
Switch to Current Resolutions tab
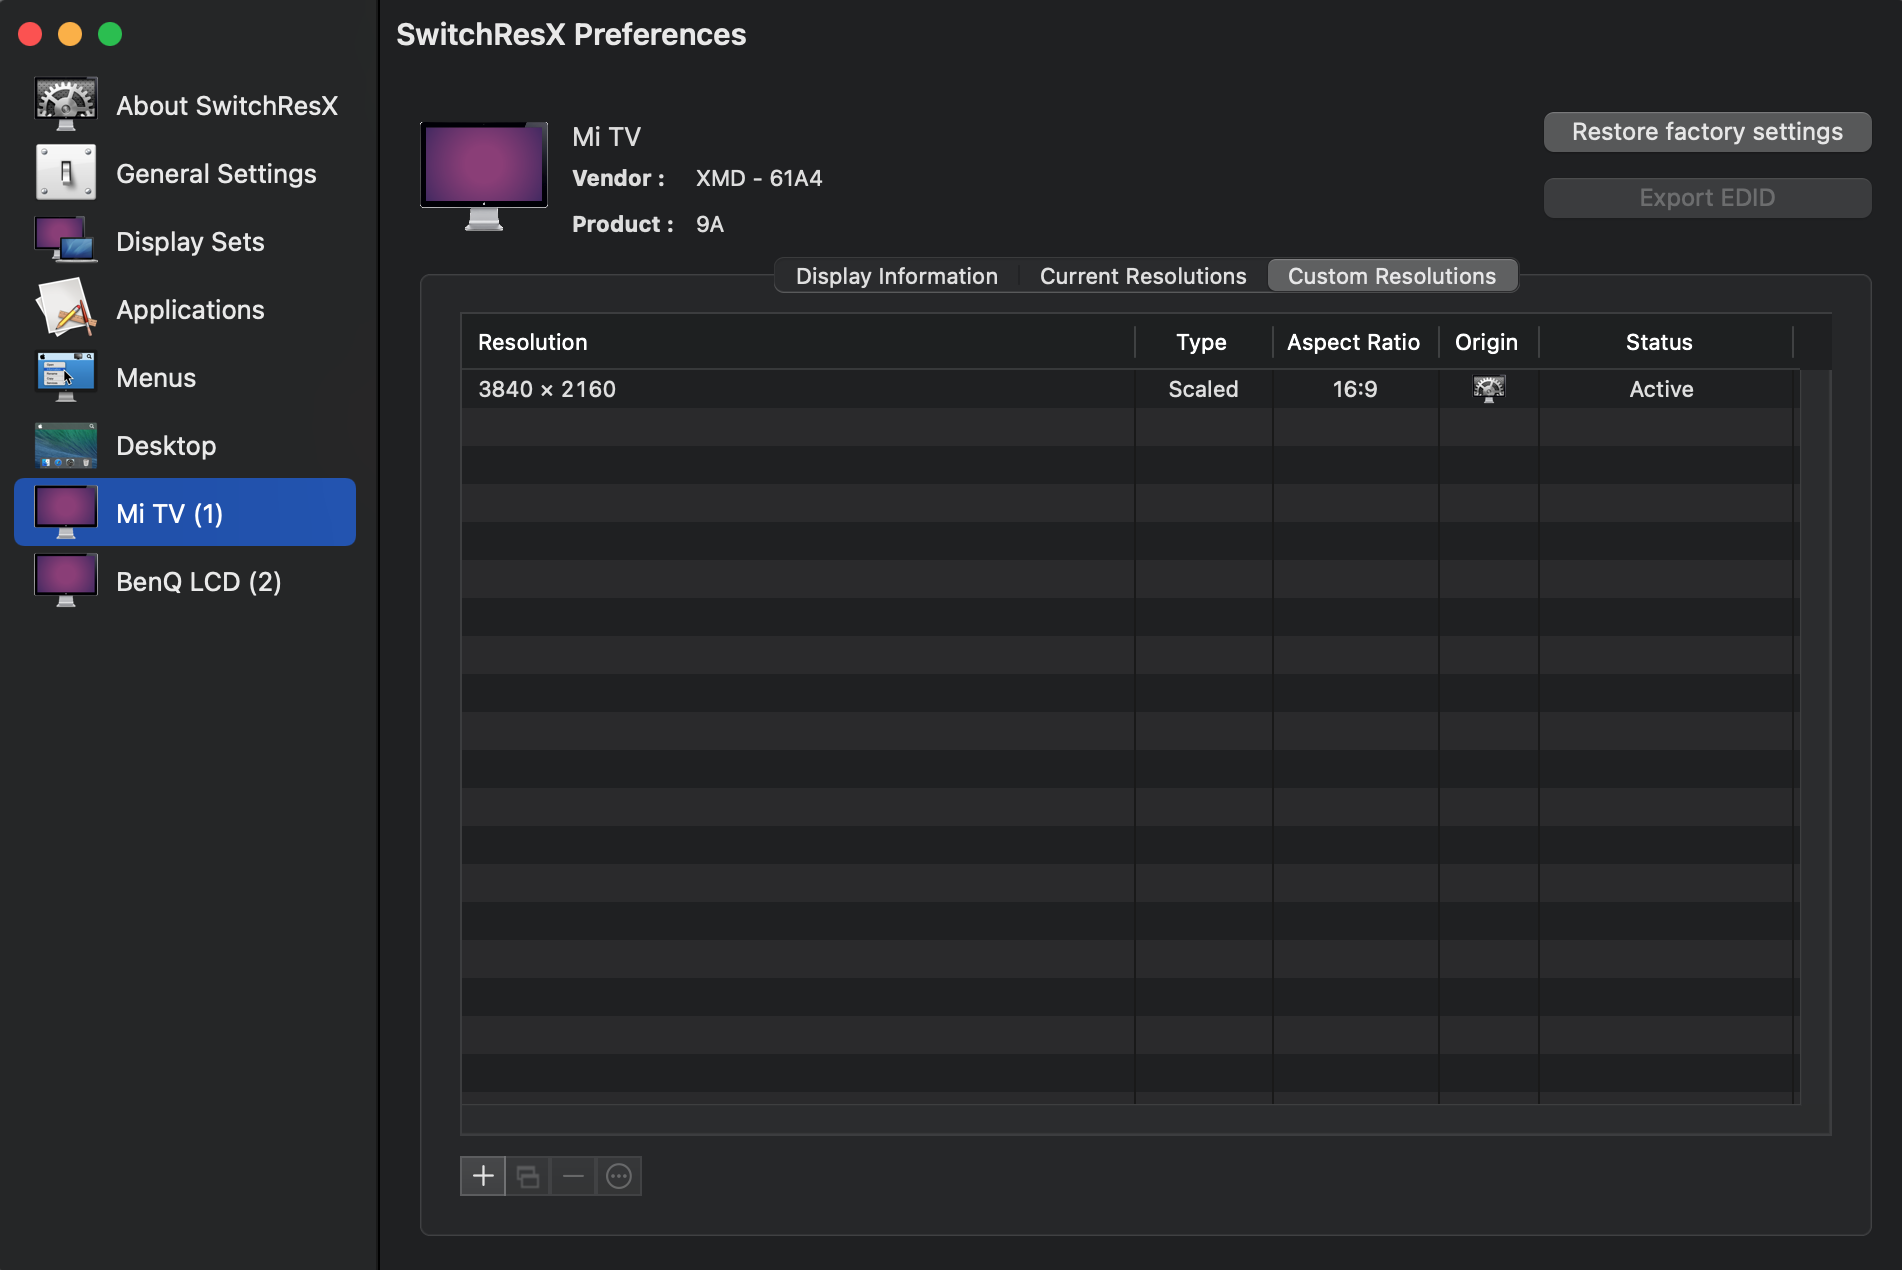pyautogui.click(x=1143, y=276)
